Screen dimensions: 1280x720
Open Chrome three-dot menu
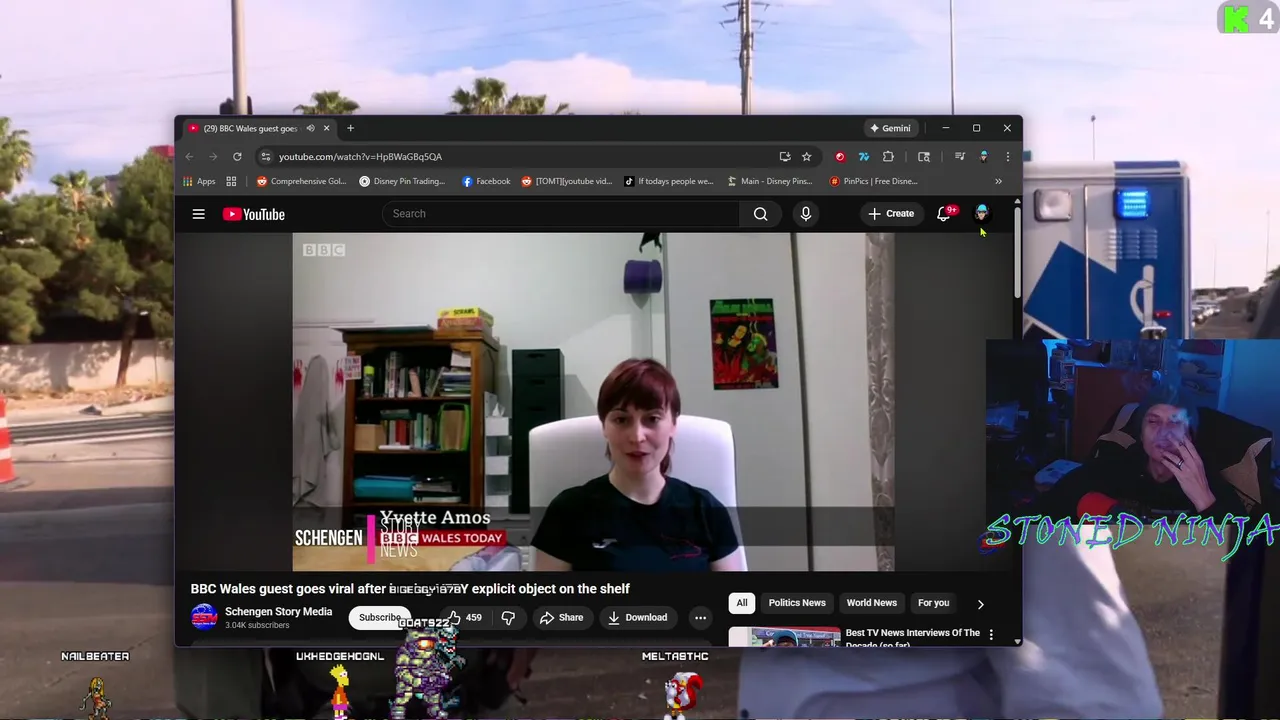[1007, 156]
